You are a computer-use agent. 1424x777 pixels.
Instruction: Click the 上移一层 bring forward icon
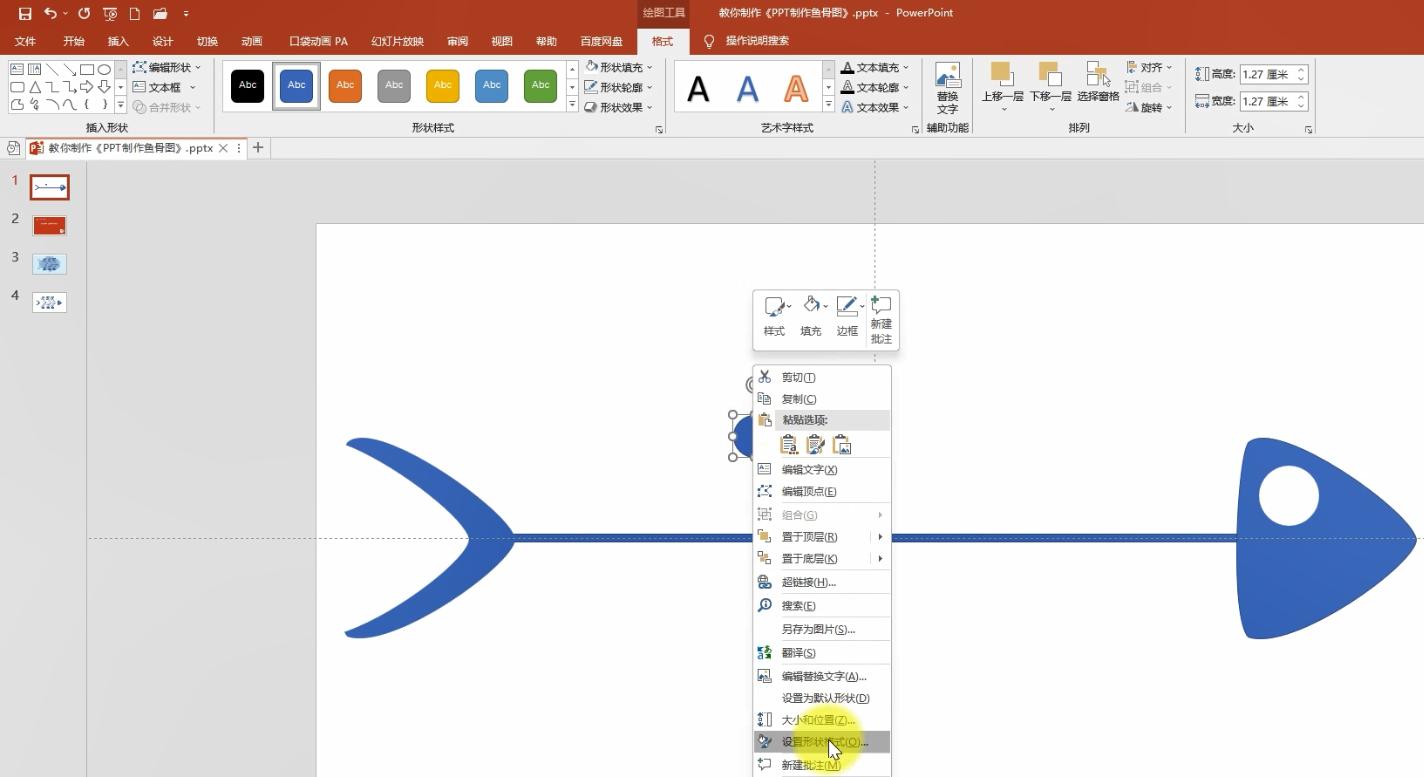pyautogui.click(x=1002, y=82)
